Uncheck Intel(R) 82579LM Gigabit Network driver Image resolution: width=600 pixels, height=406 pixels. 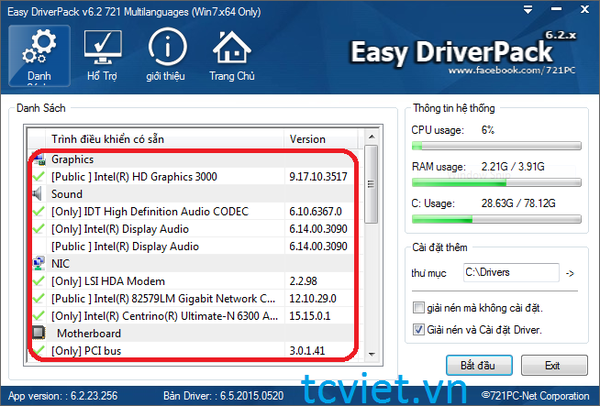(x=38, y=298)
